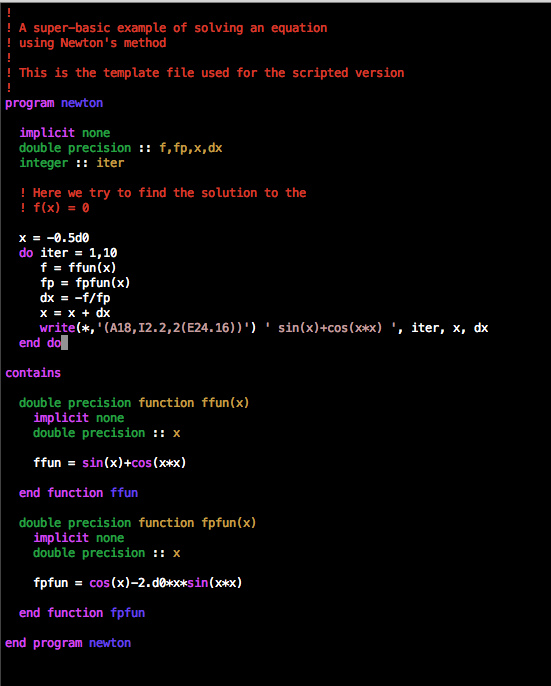This screenshot has width=551, height=686.
Task: Select the initial value '-0.5d0'
Action: point(68,238)
